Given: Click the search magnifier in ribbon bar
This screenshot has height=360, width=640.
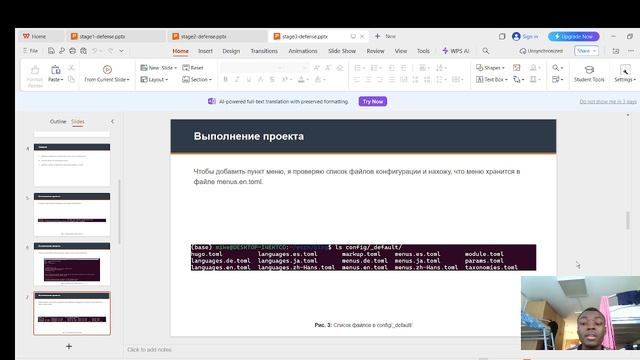Looking at the screenshot, I should click(x=486, y=51).
